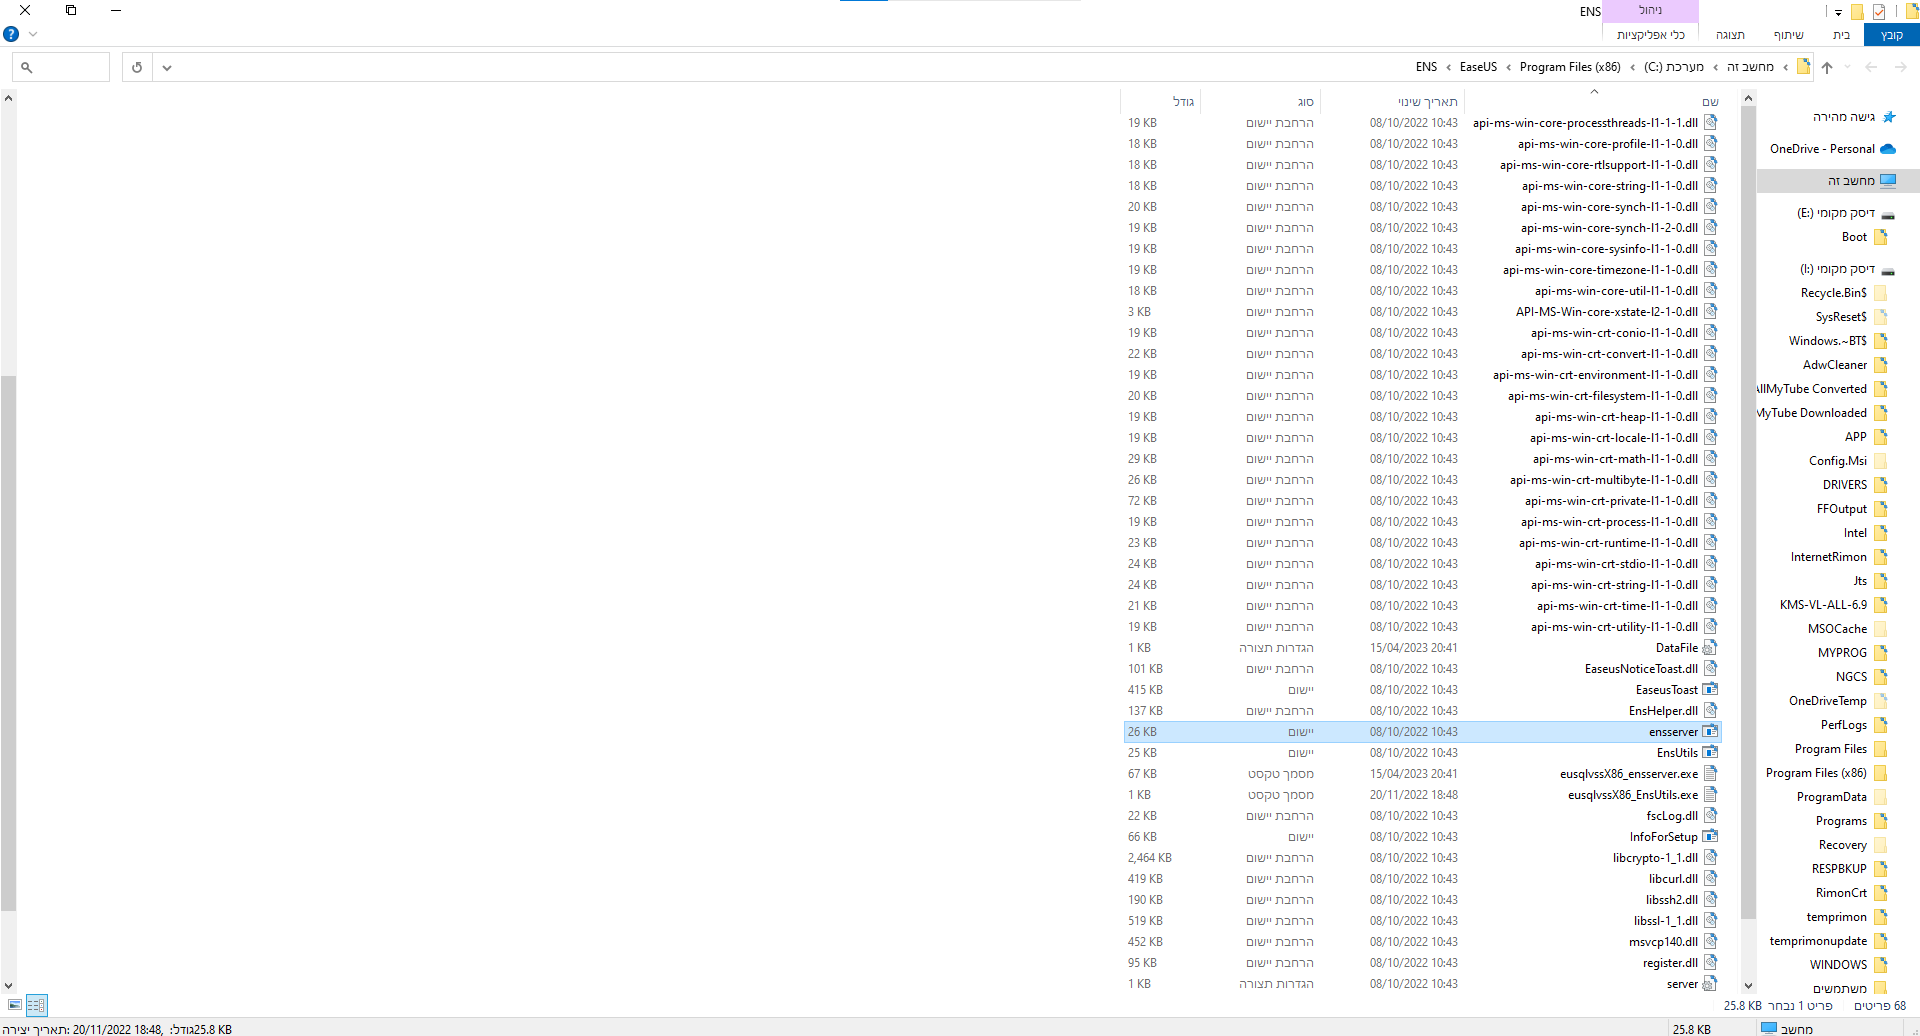Click the Refresh button in address bar

(x=137, y=67)
